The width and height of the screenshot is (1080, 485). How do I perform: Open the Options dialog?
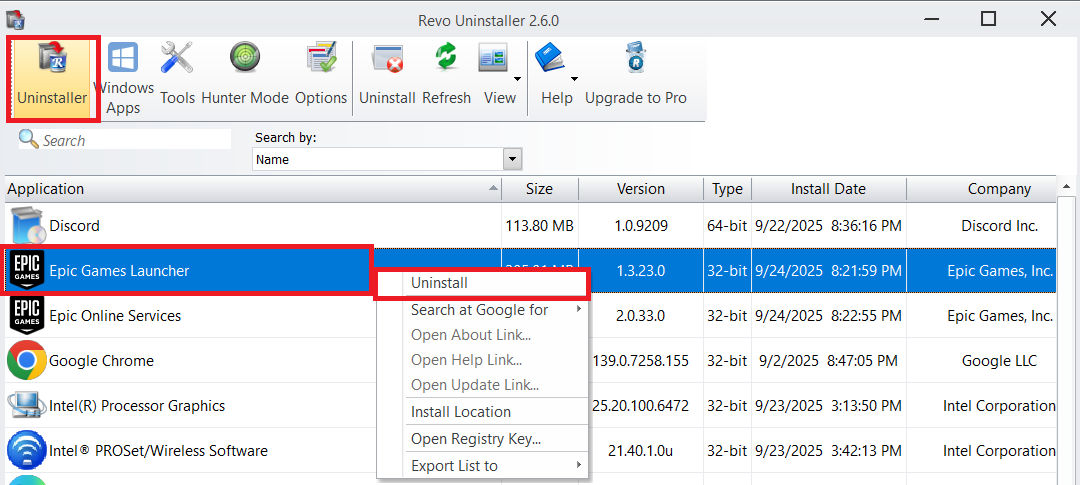click(x=321, y=74)
